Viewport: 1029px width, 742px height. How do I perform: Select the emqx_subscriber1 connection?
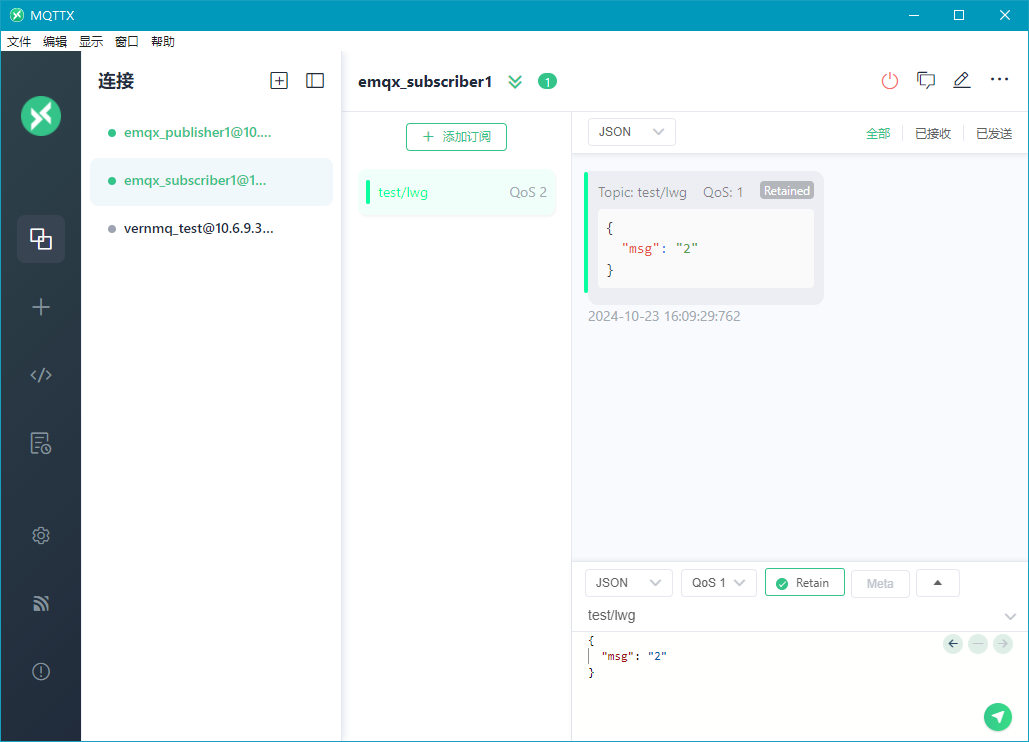[211, 181]
